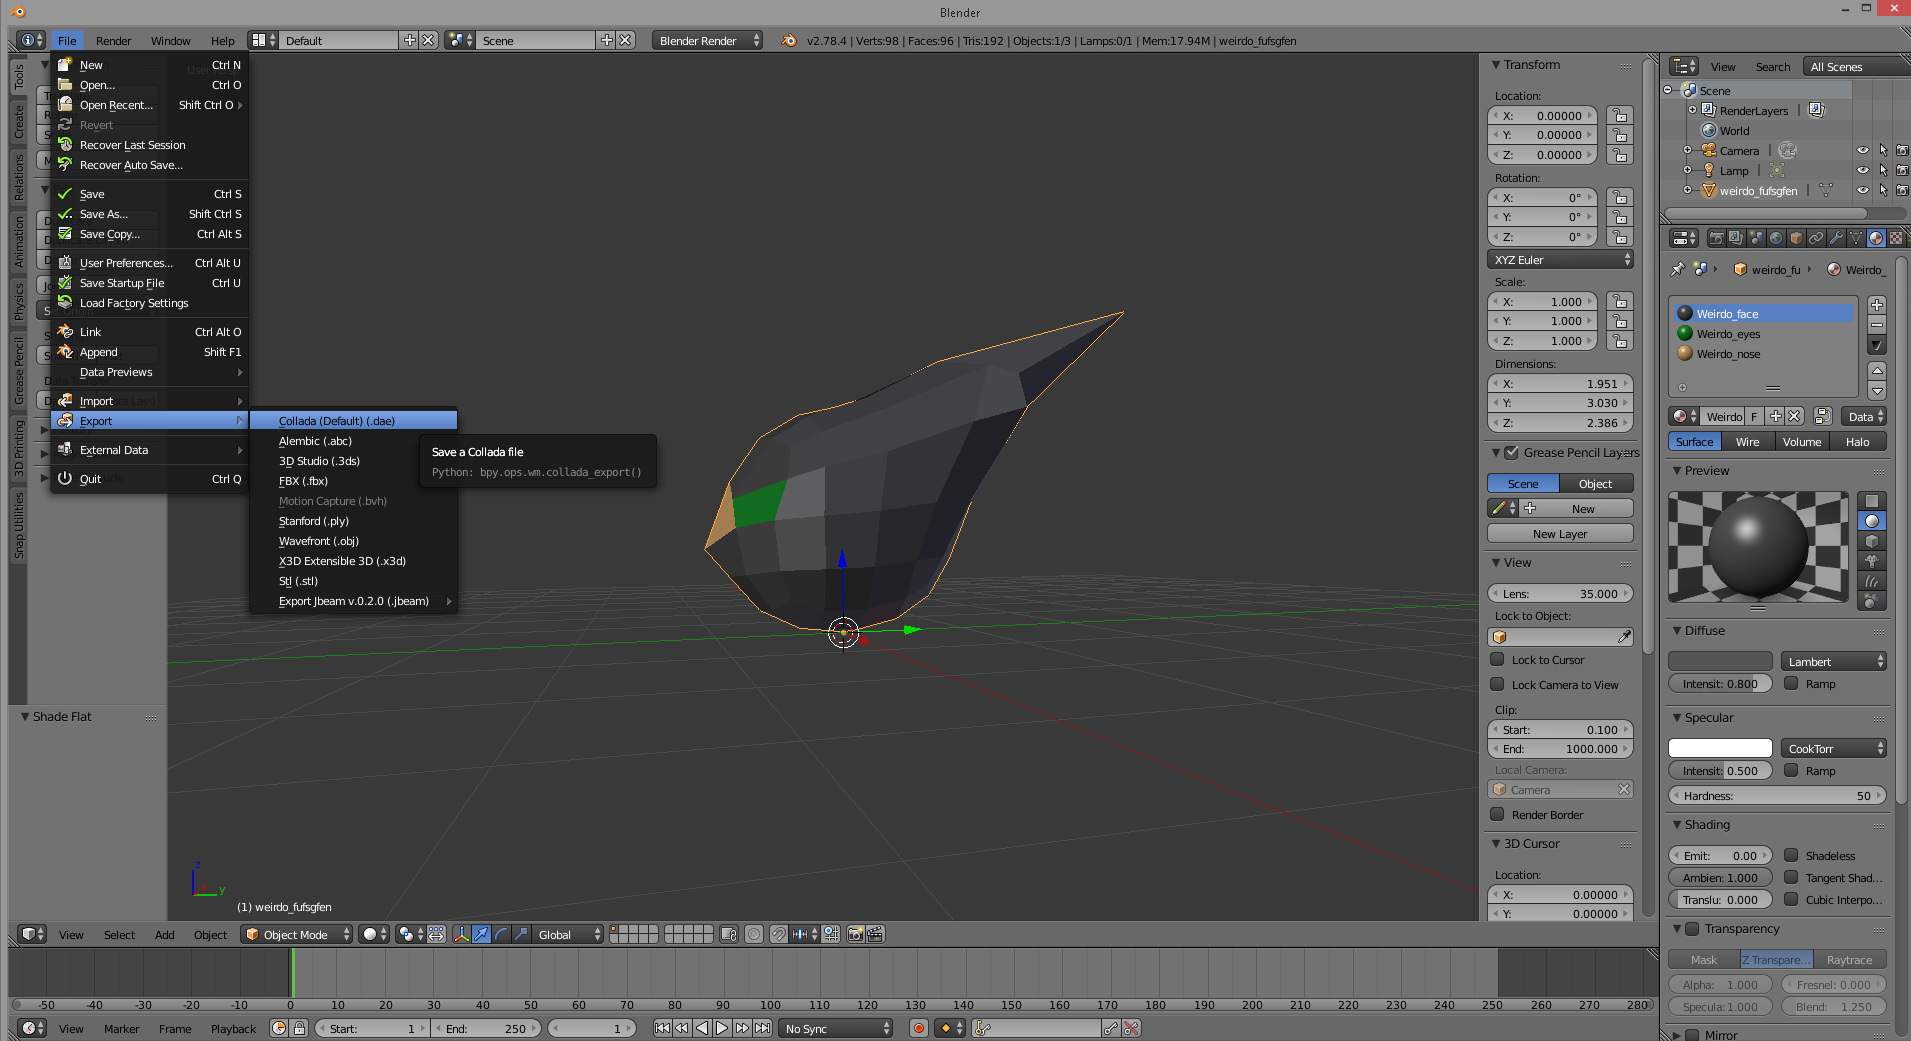Image resolution: width=1911 pixels, height=1041 pixels.
Task: Hide the Lamp with its eye icon
Action: [1862, 171]
